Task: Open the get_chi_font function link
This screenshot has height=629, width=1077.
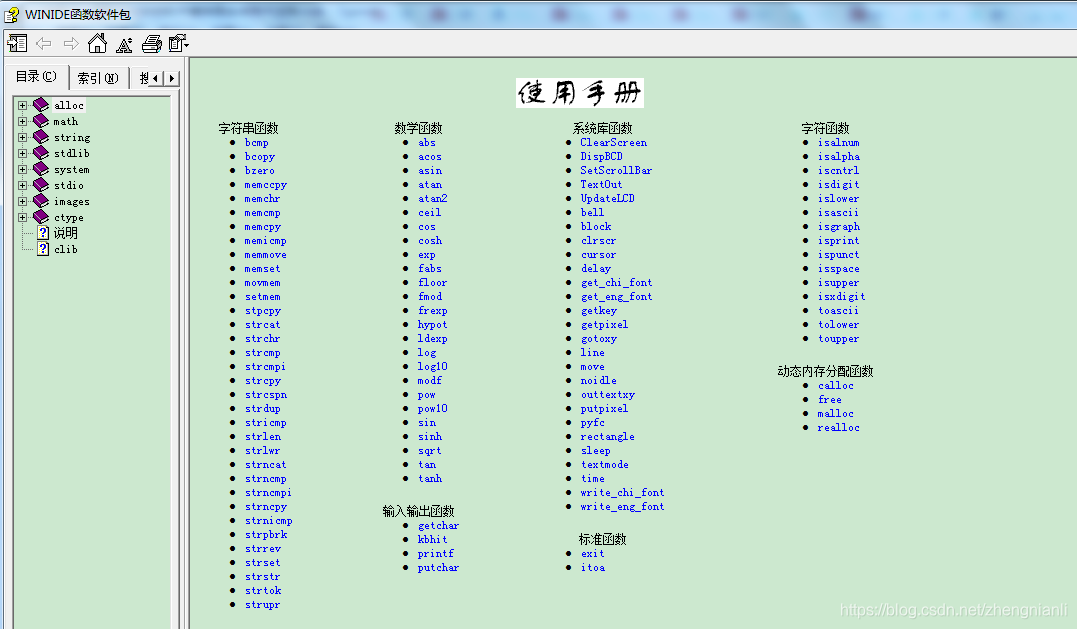Action: 617,283
